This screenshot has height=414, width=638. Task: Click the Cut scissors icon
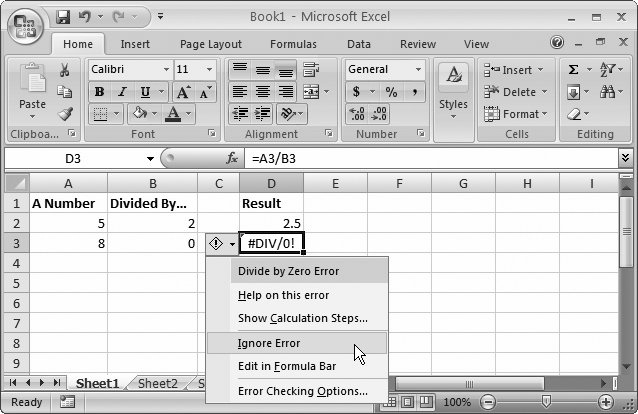click(64, 70)
